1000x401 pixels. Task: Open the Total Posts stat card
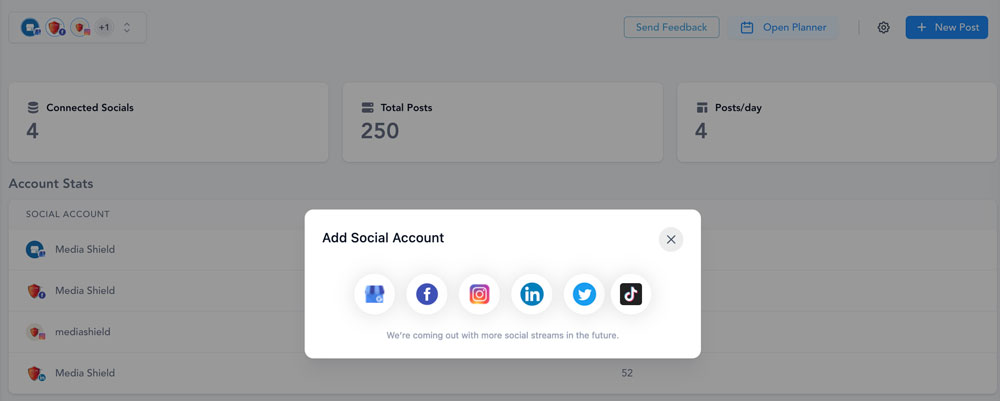click(x=502, y=122)
